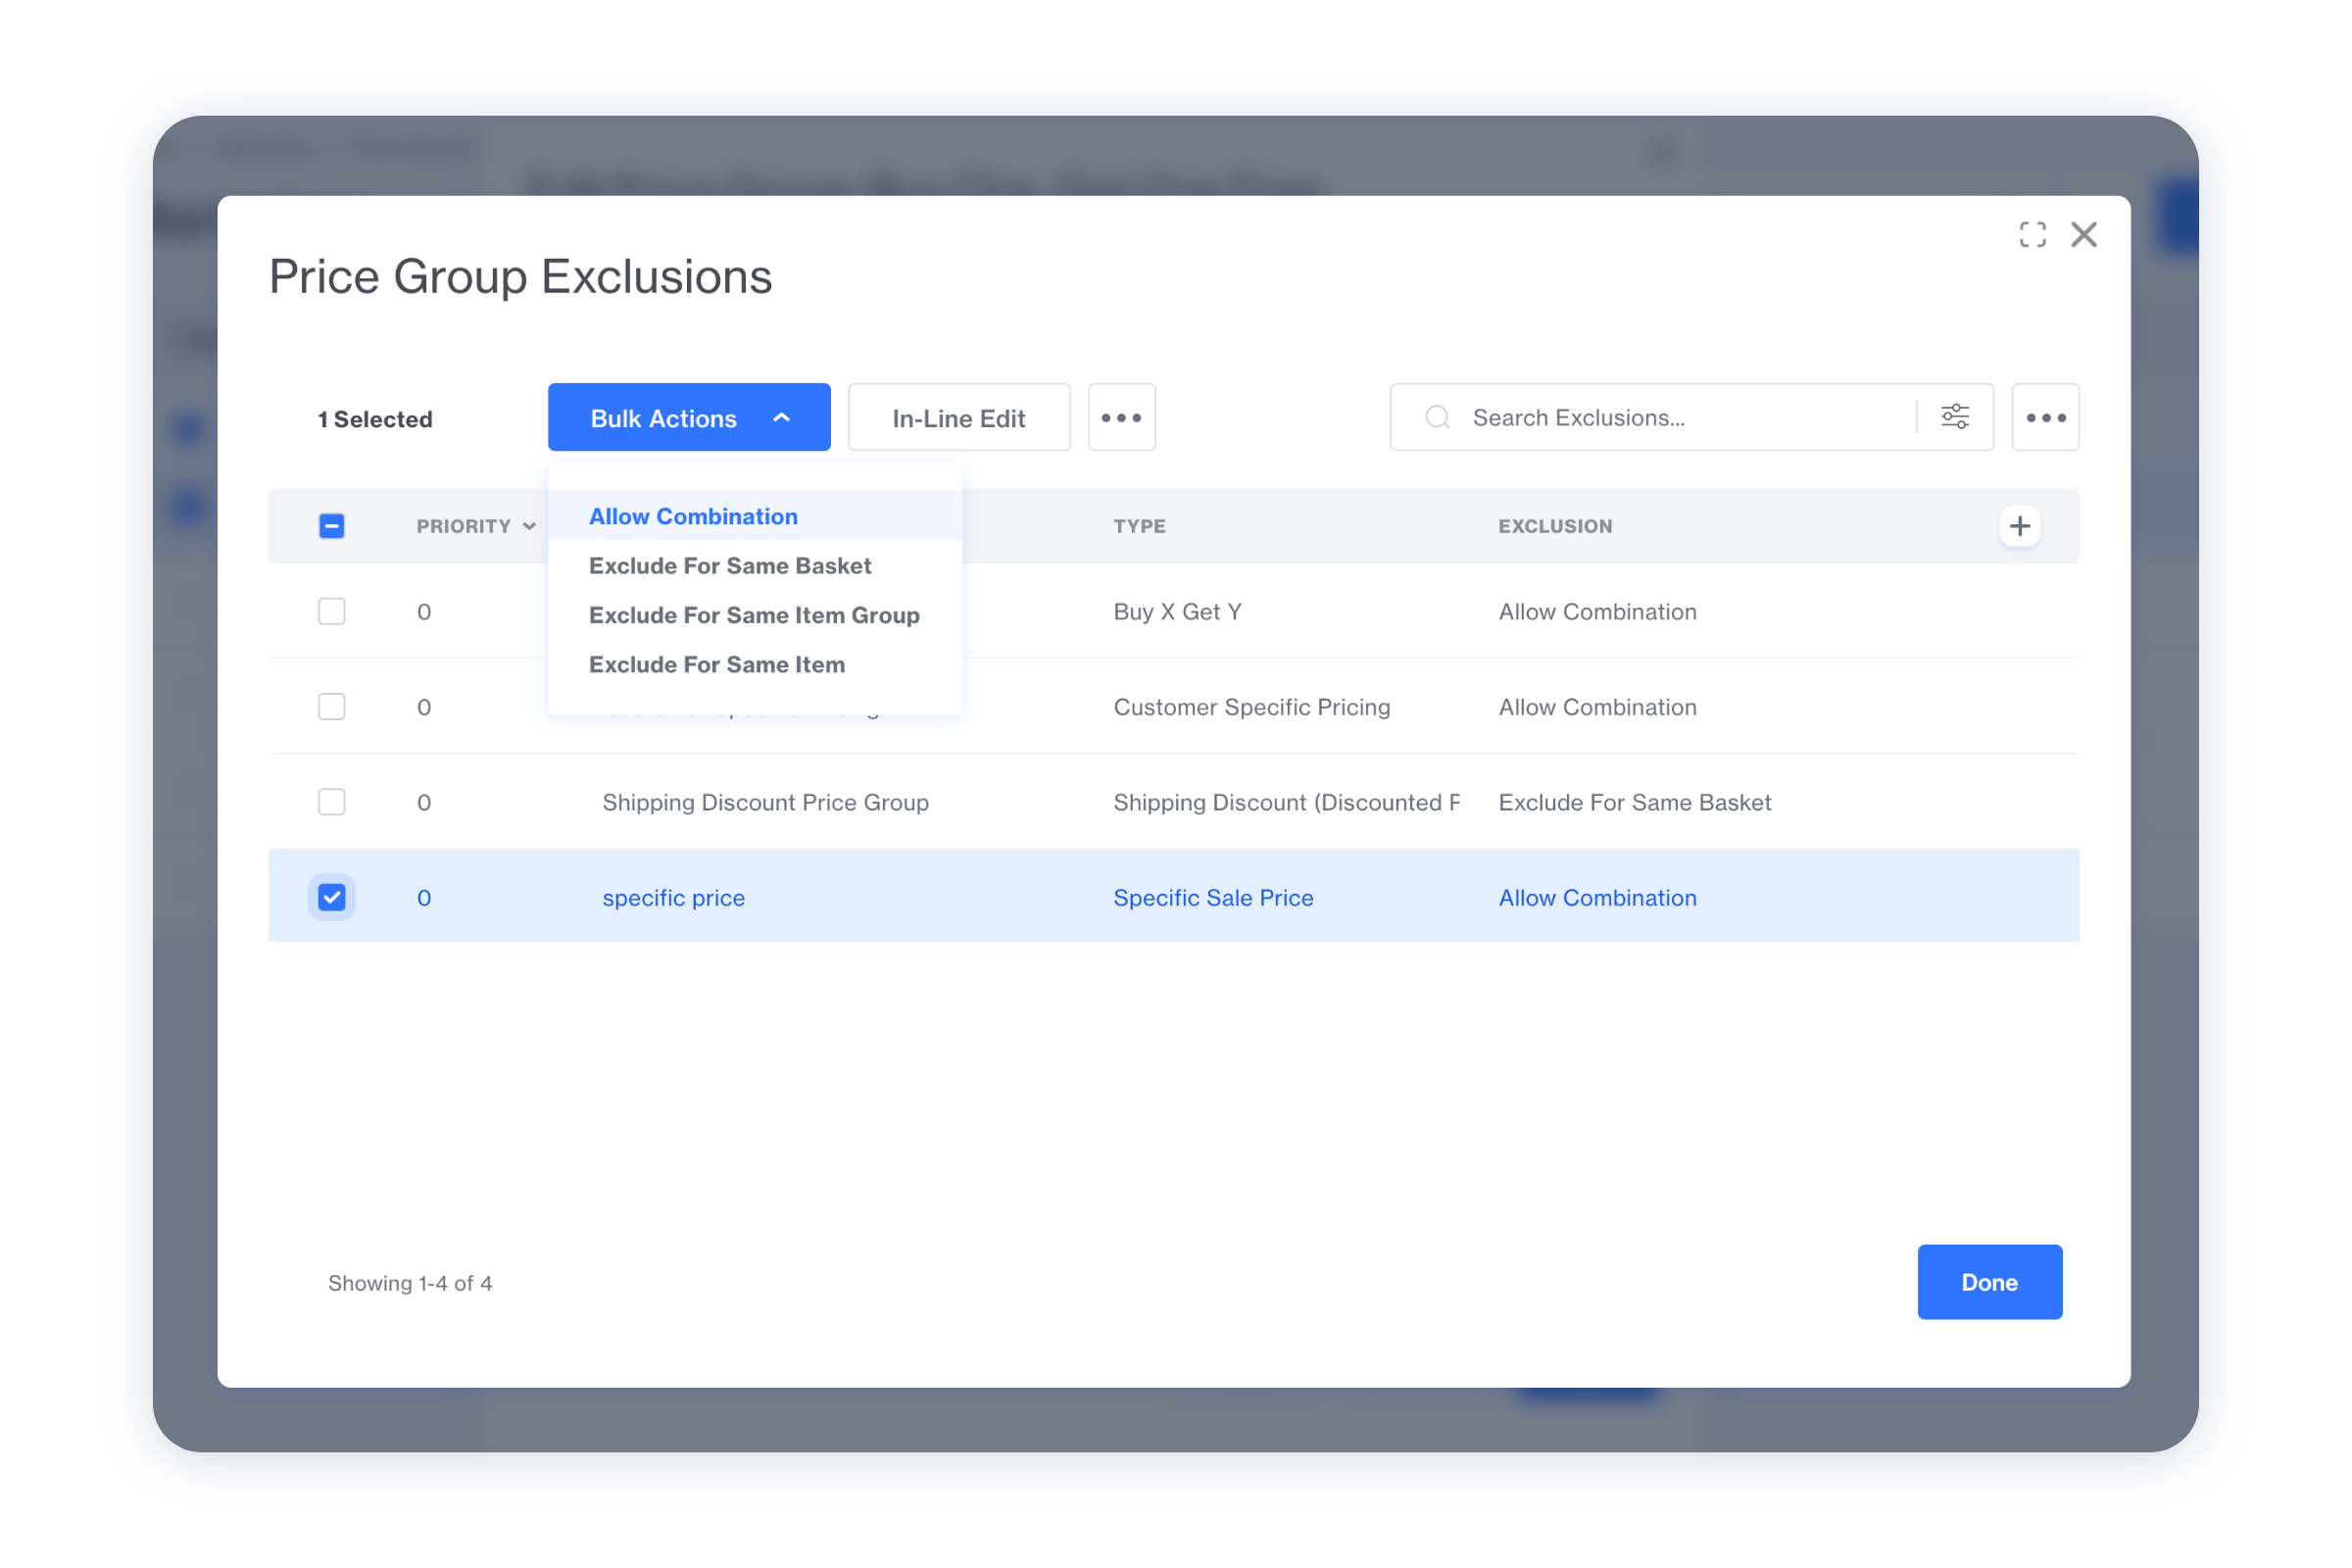
Task: Open the filter options icon in search
Action: click(1955, 417)
